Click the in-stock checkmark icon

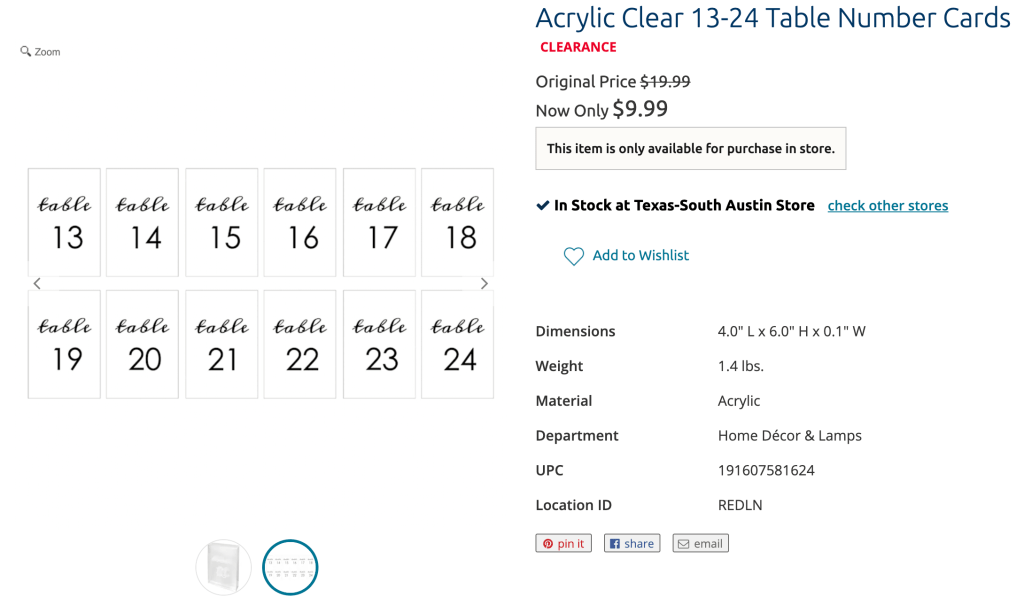[x=543, y=205]
